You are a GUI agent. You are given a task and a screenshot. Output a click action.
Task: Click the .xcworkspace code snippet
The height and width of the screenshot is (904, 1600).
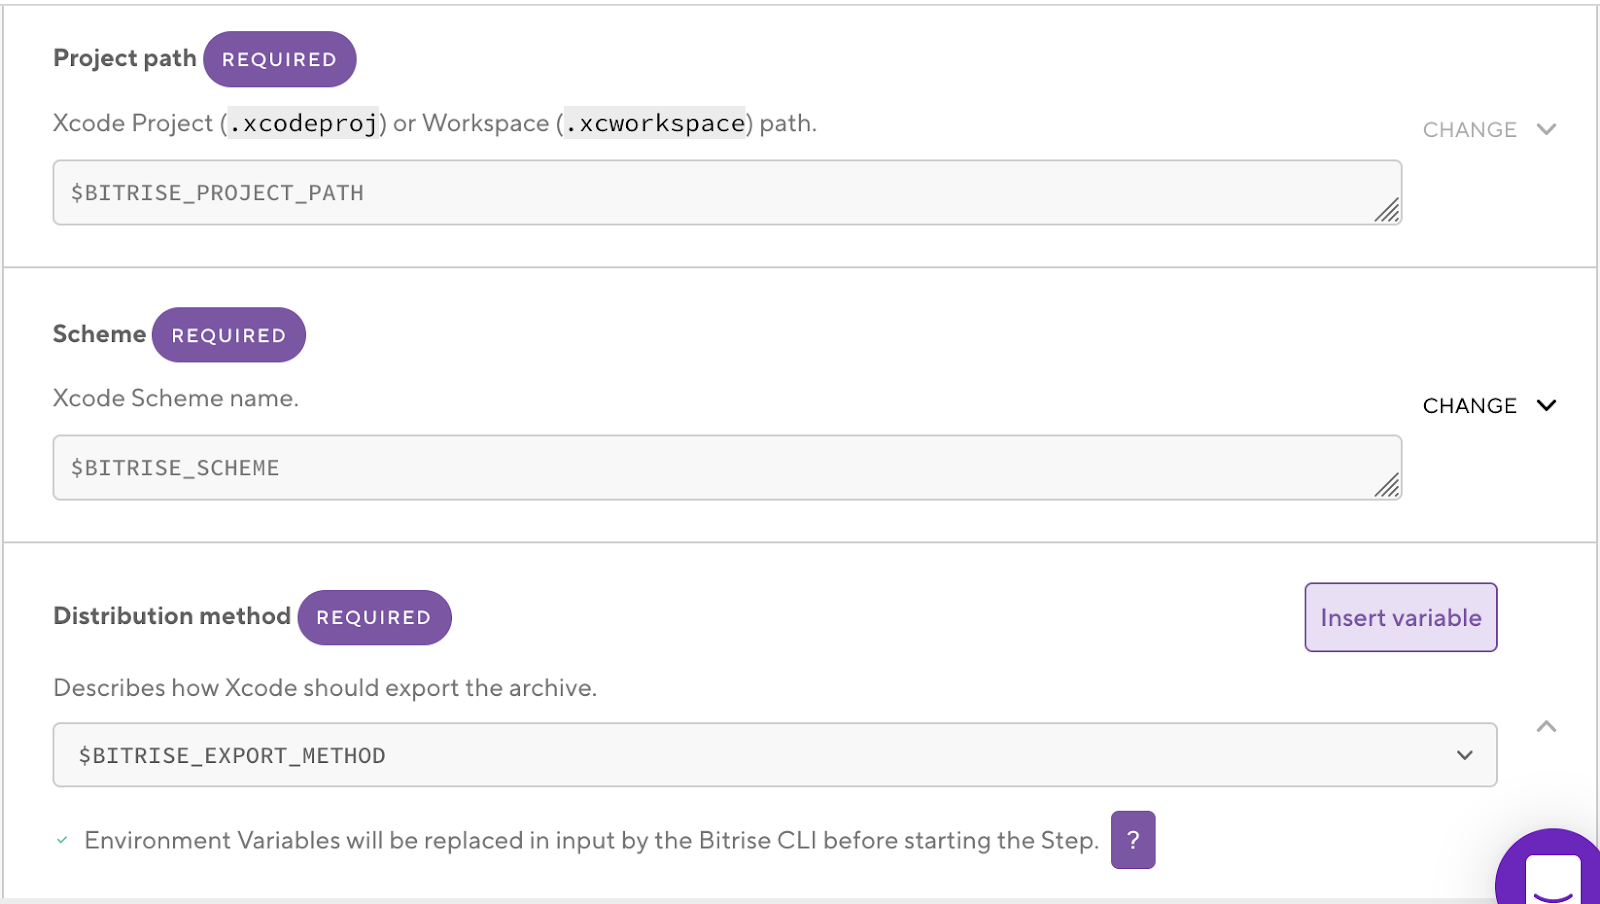click(x=655, y=123)
